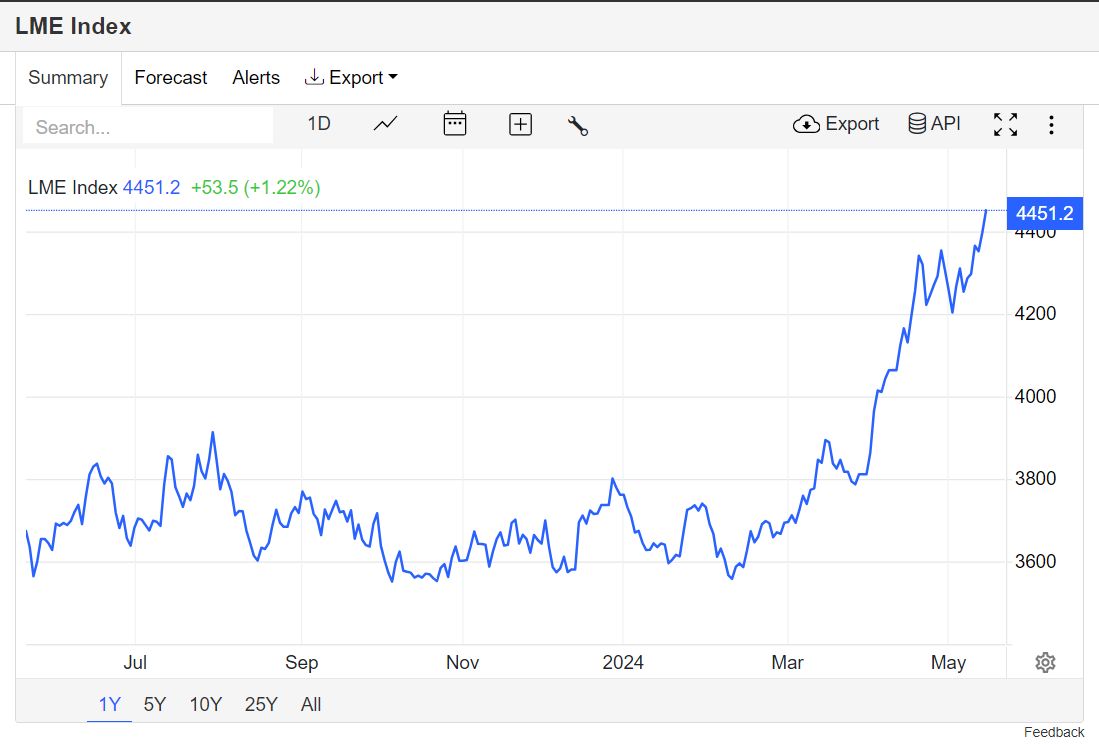Click the cloud Export button in chart toolbar

pyautogui.click(x=835, y=124)
